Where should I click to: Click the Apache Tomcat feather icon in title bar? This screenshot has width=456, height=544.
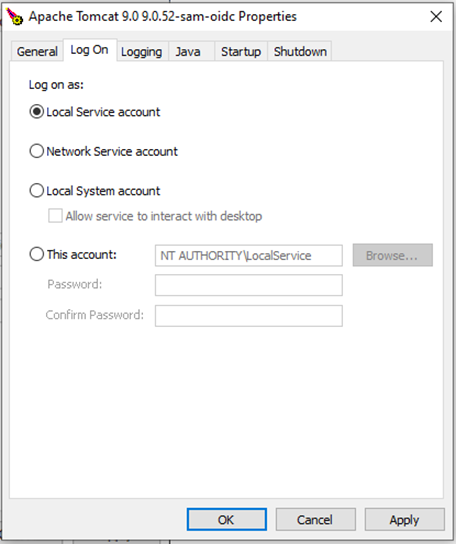[x=14, y=17]
